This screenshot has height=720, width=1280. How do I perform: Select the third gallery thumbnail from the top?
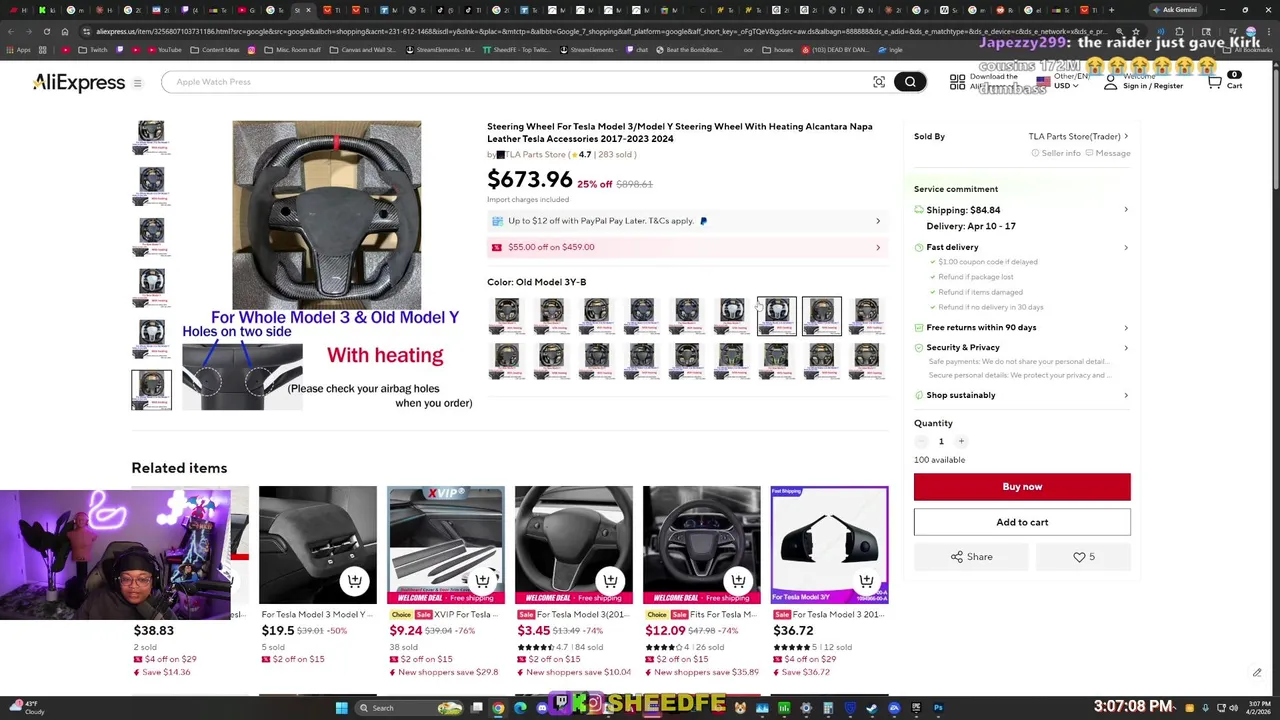(x=152, y=238)
